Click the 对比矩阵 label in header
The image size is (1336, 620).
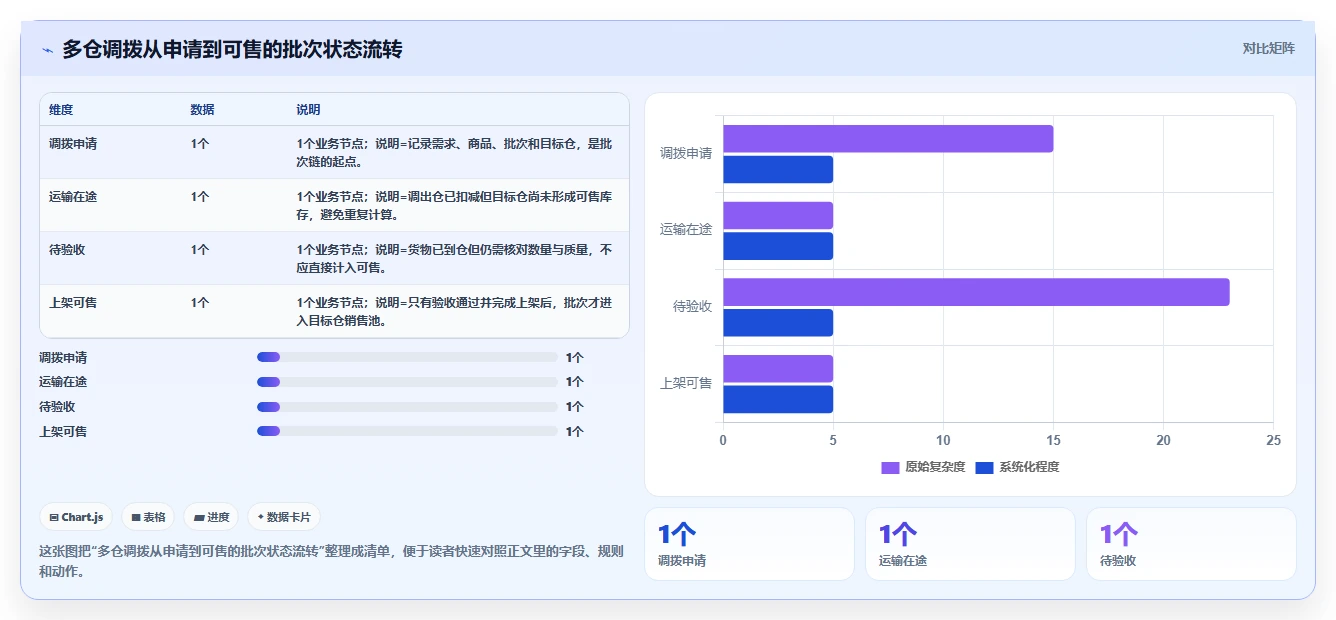pyautogui.click(x=1268, y=49)
